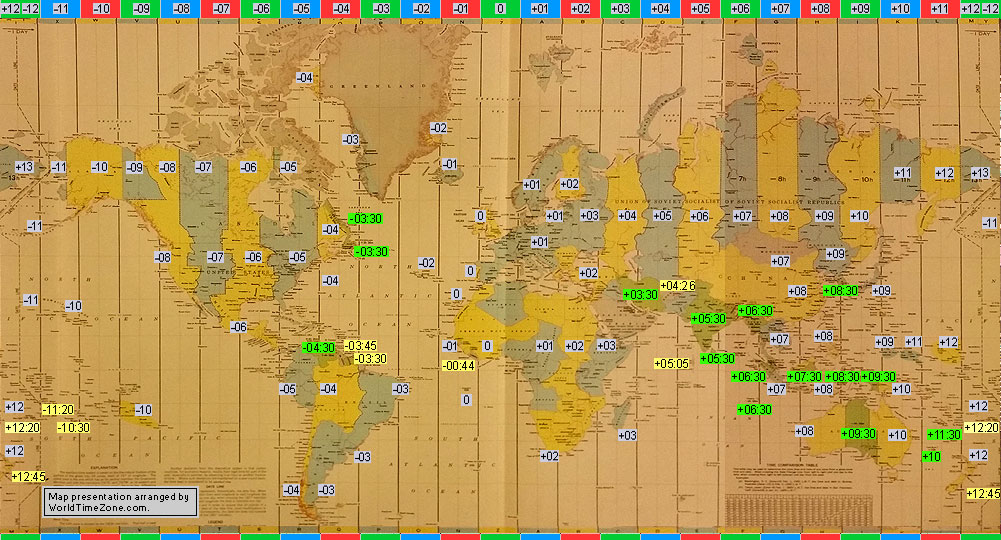1001x540 pixels.
Task: Click the 0 cell in the top header strip
Action: click(500, 8)
